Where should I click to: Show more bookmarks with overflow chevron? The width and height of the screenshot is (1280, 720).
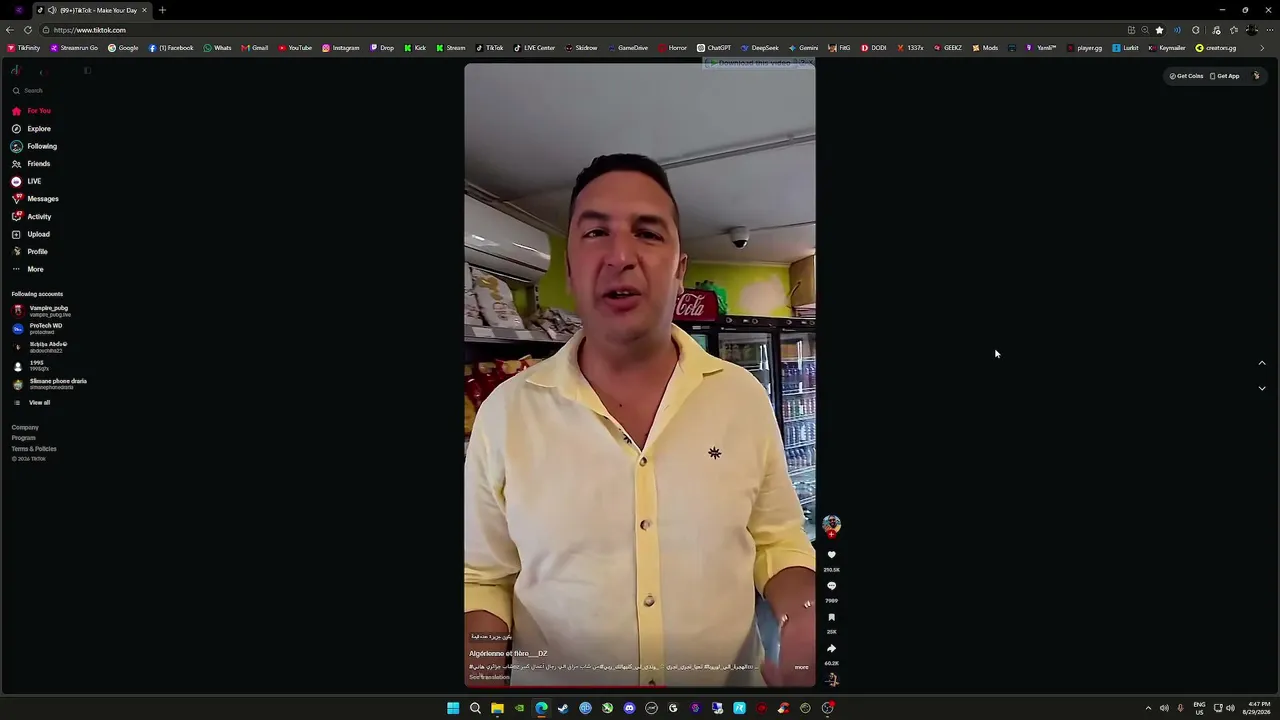[x=1262, y=48]
